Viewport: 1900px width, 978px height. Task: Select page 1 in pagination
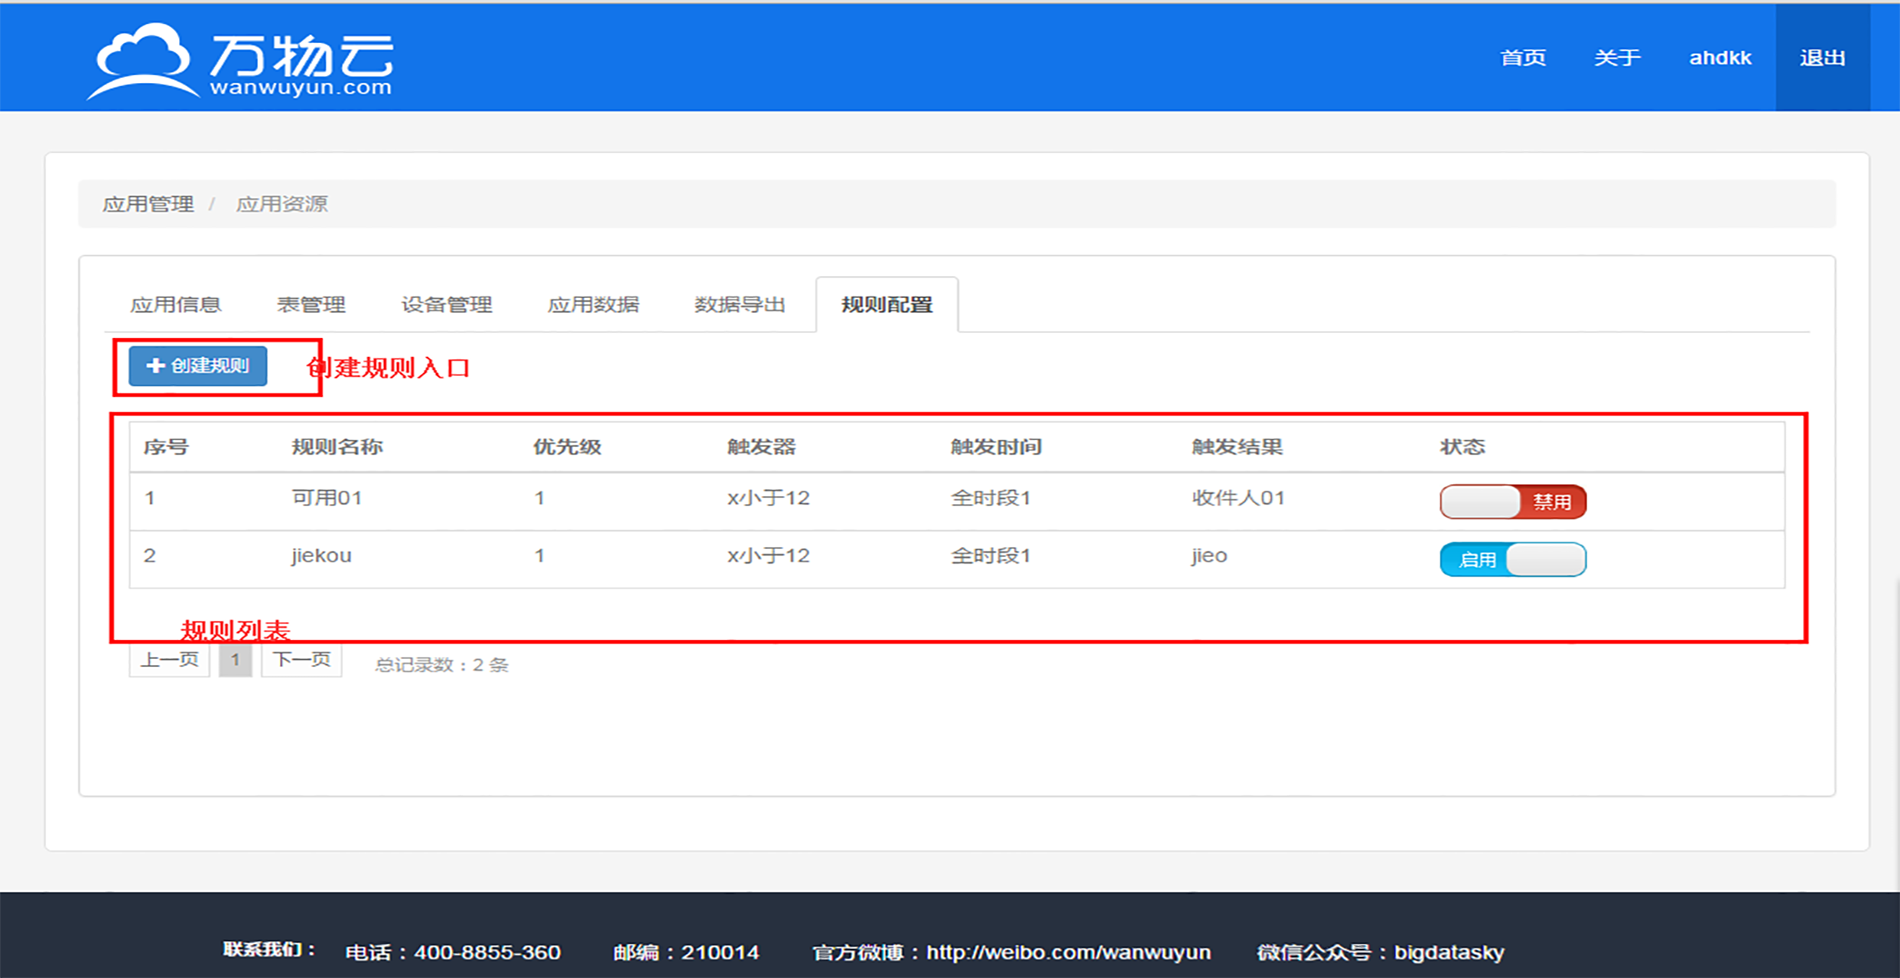pos(235,660)
